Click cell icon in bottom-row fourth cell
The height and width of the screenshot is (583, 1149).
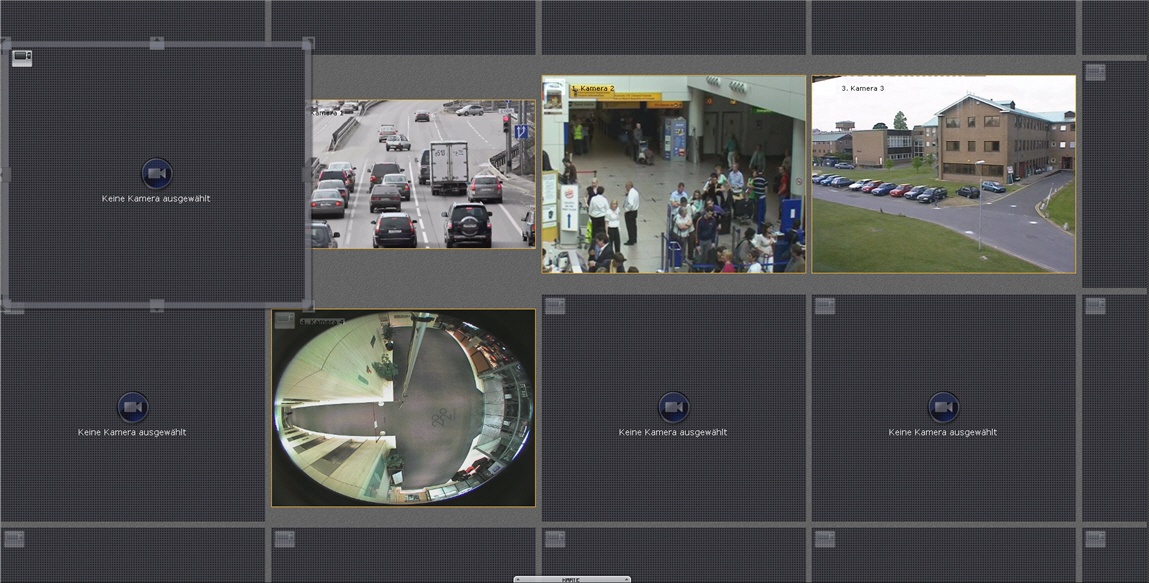(x=825, y=539)
